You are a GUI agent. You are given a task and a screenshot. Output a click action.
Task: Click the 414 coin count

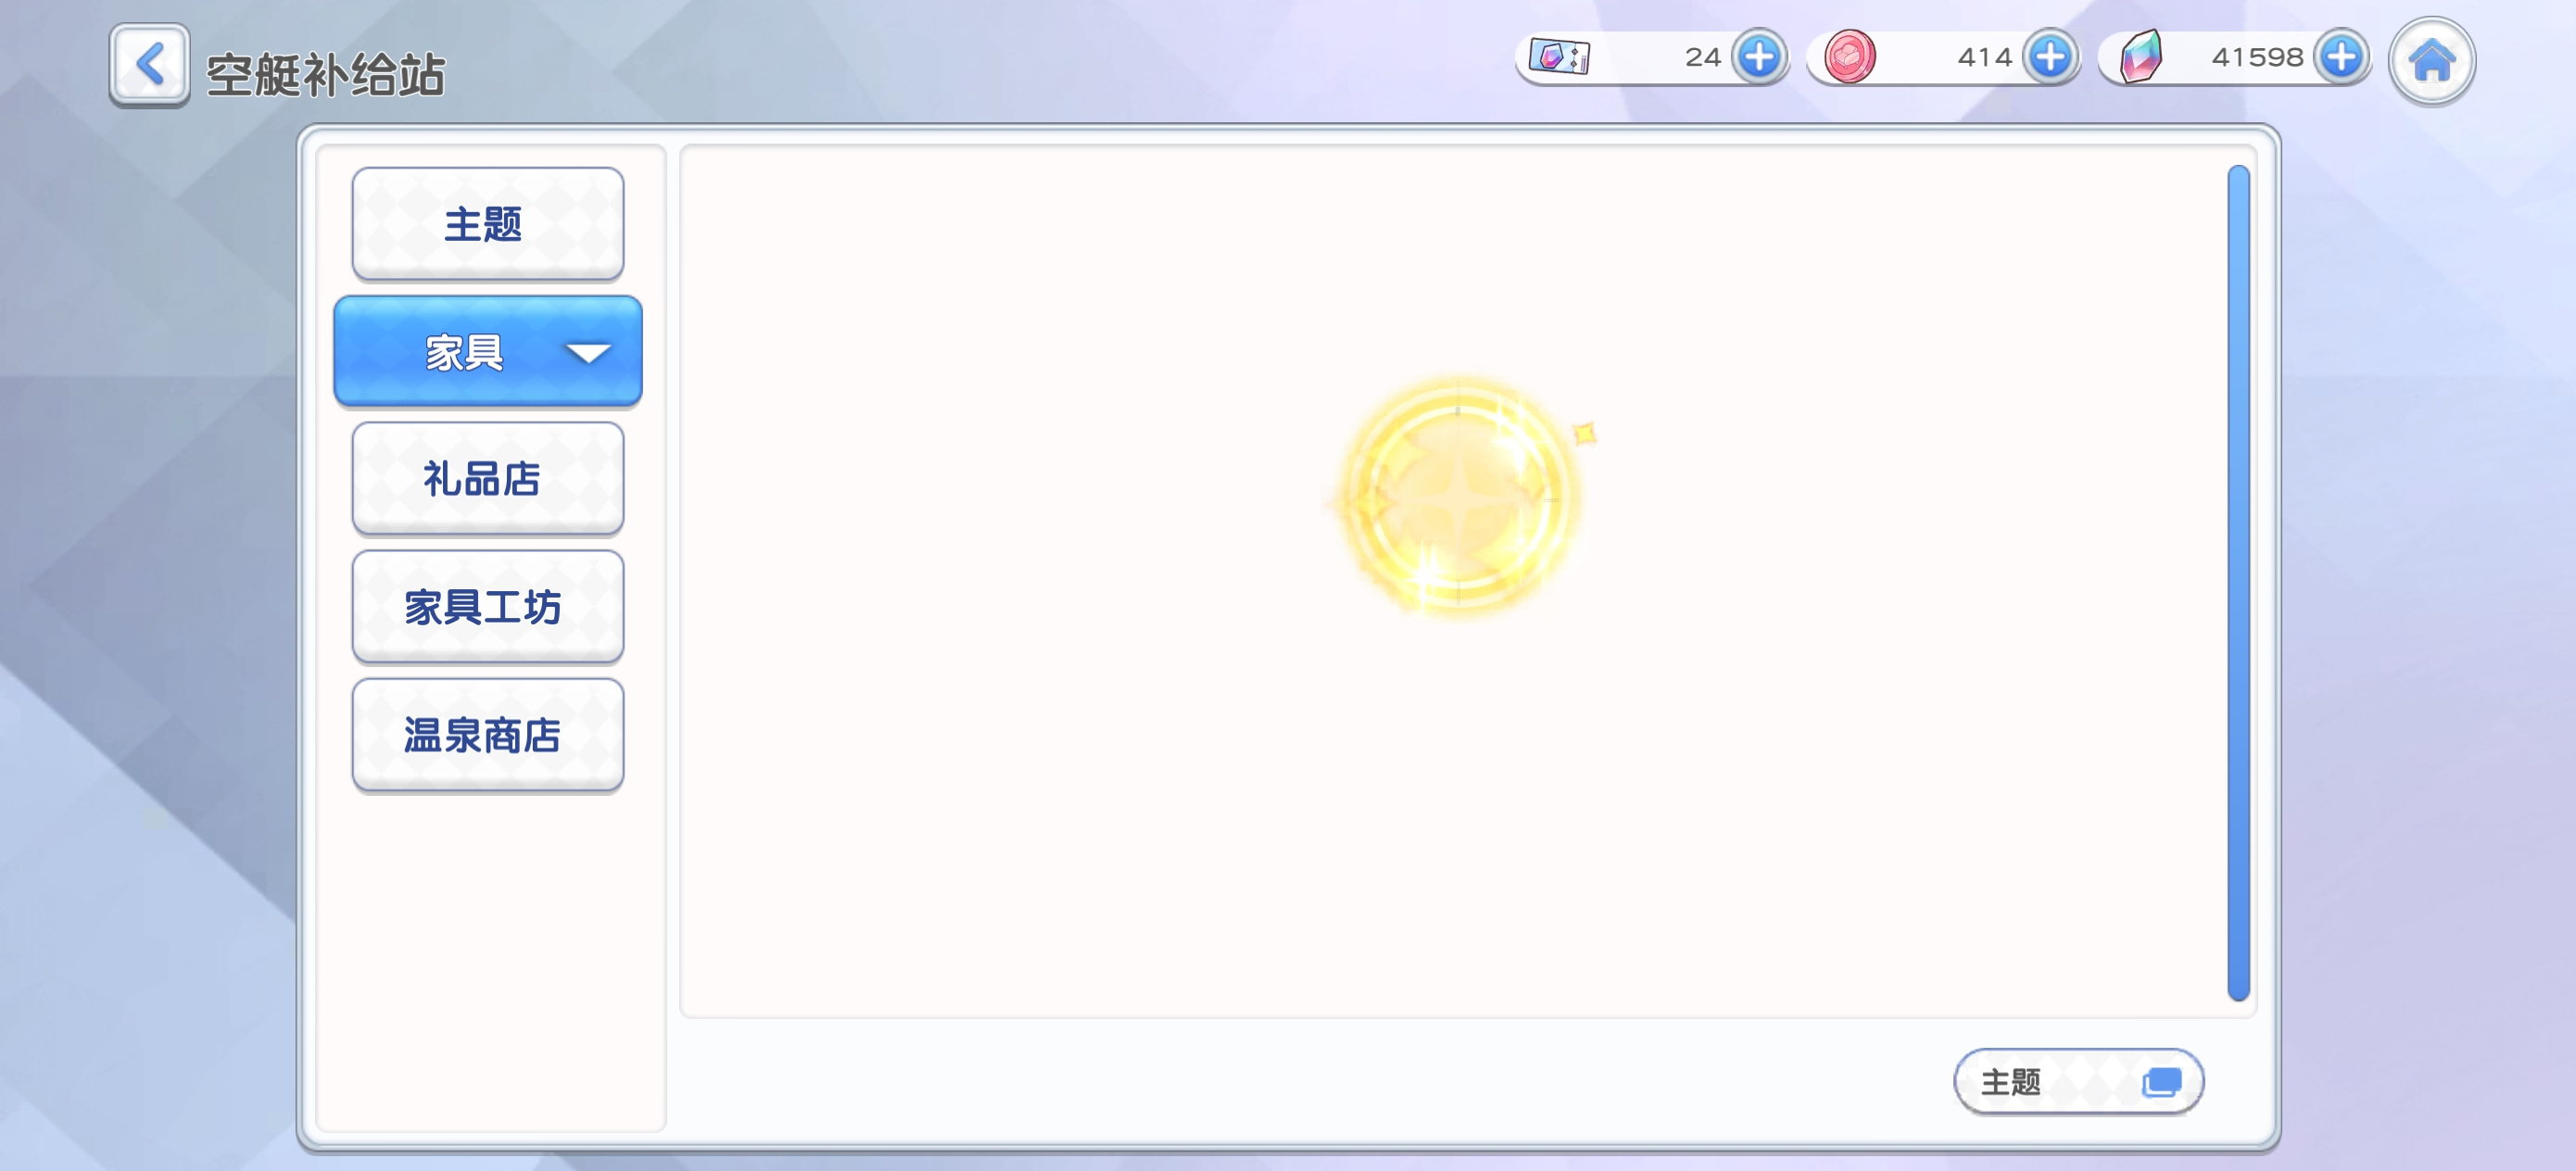(x=1985, y=57)
